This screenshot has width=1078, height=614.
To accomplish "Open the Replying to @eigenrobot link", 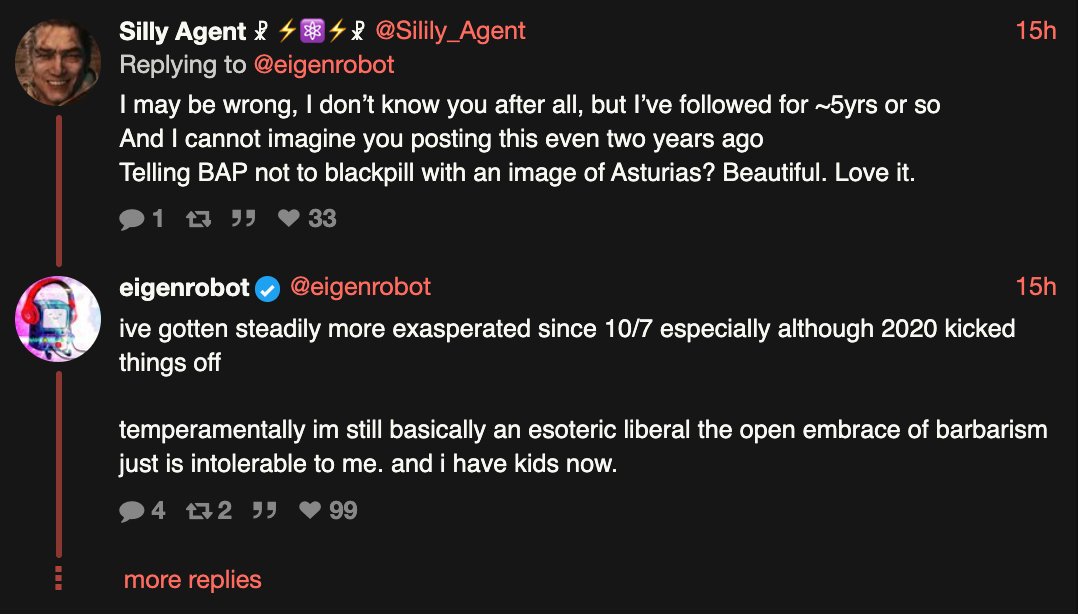I will pos(324,65).
